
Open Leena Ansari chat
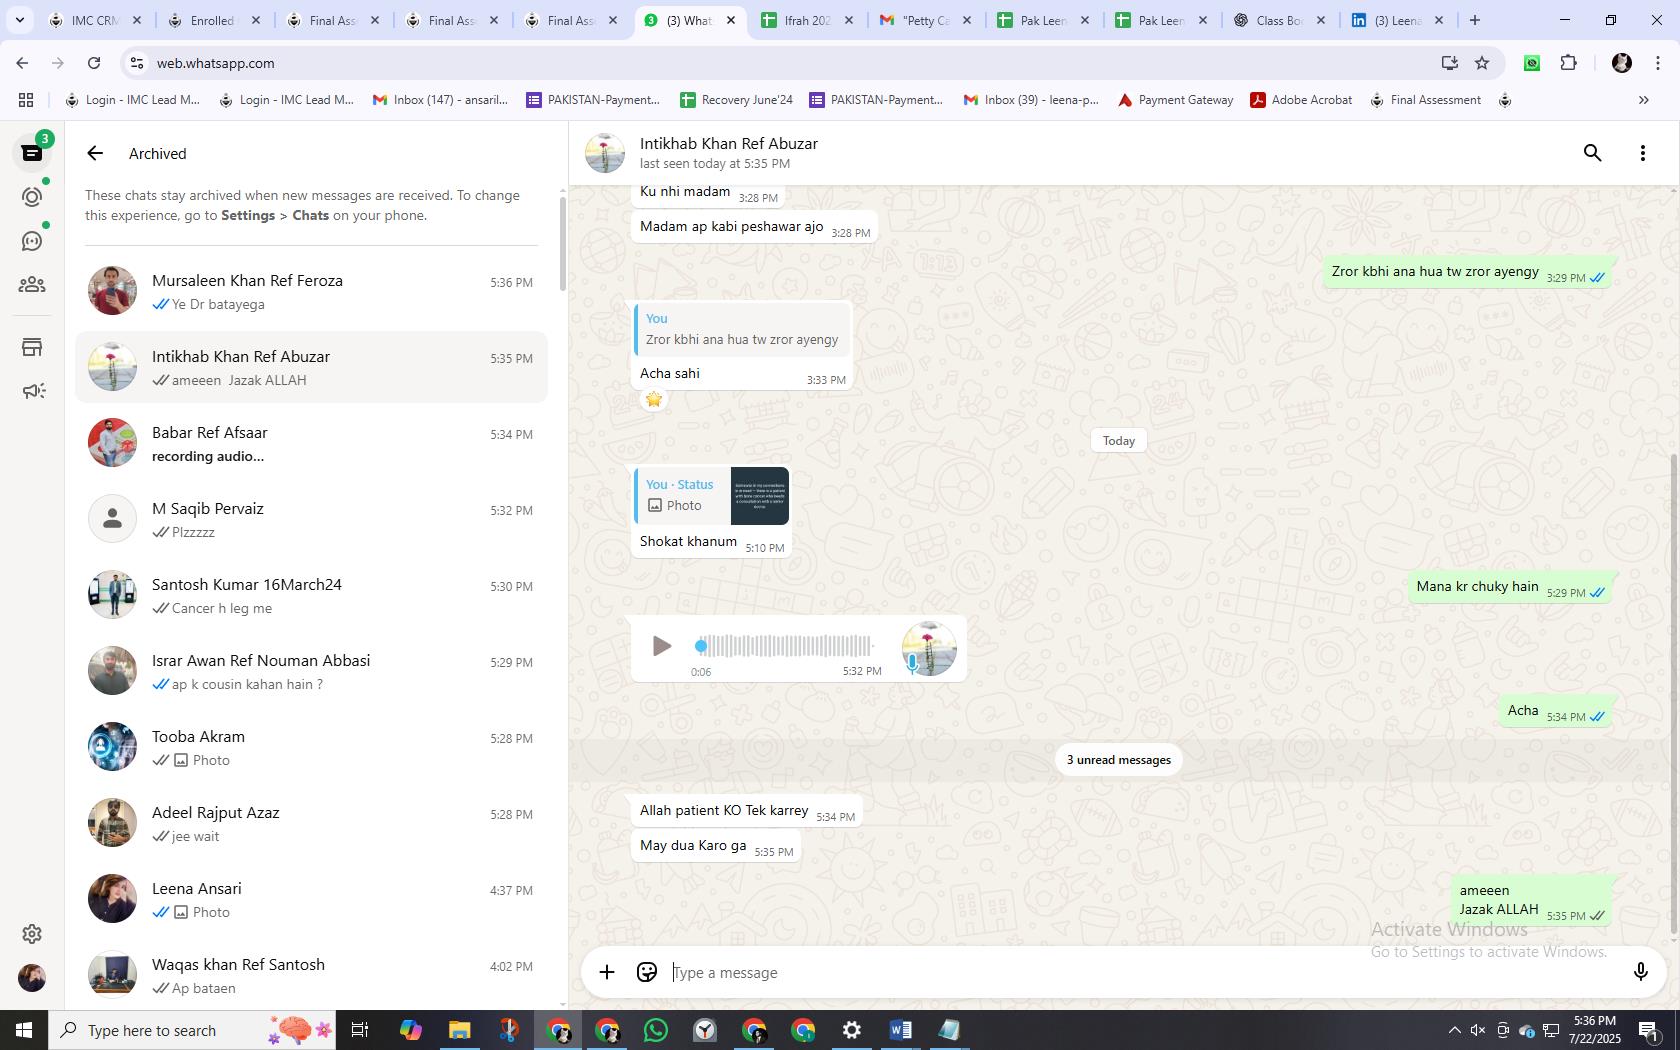[311, 899]
